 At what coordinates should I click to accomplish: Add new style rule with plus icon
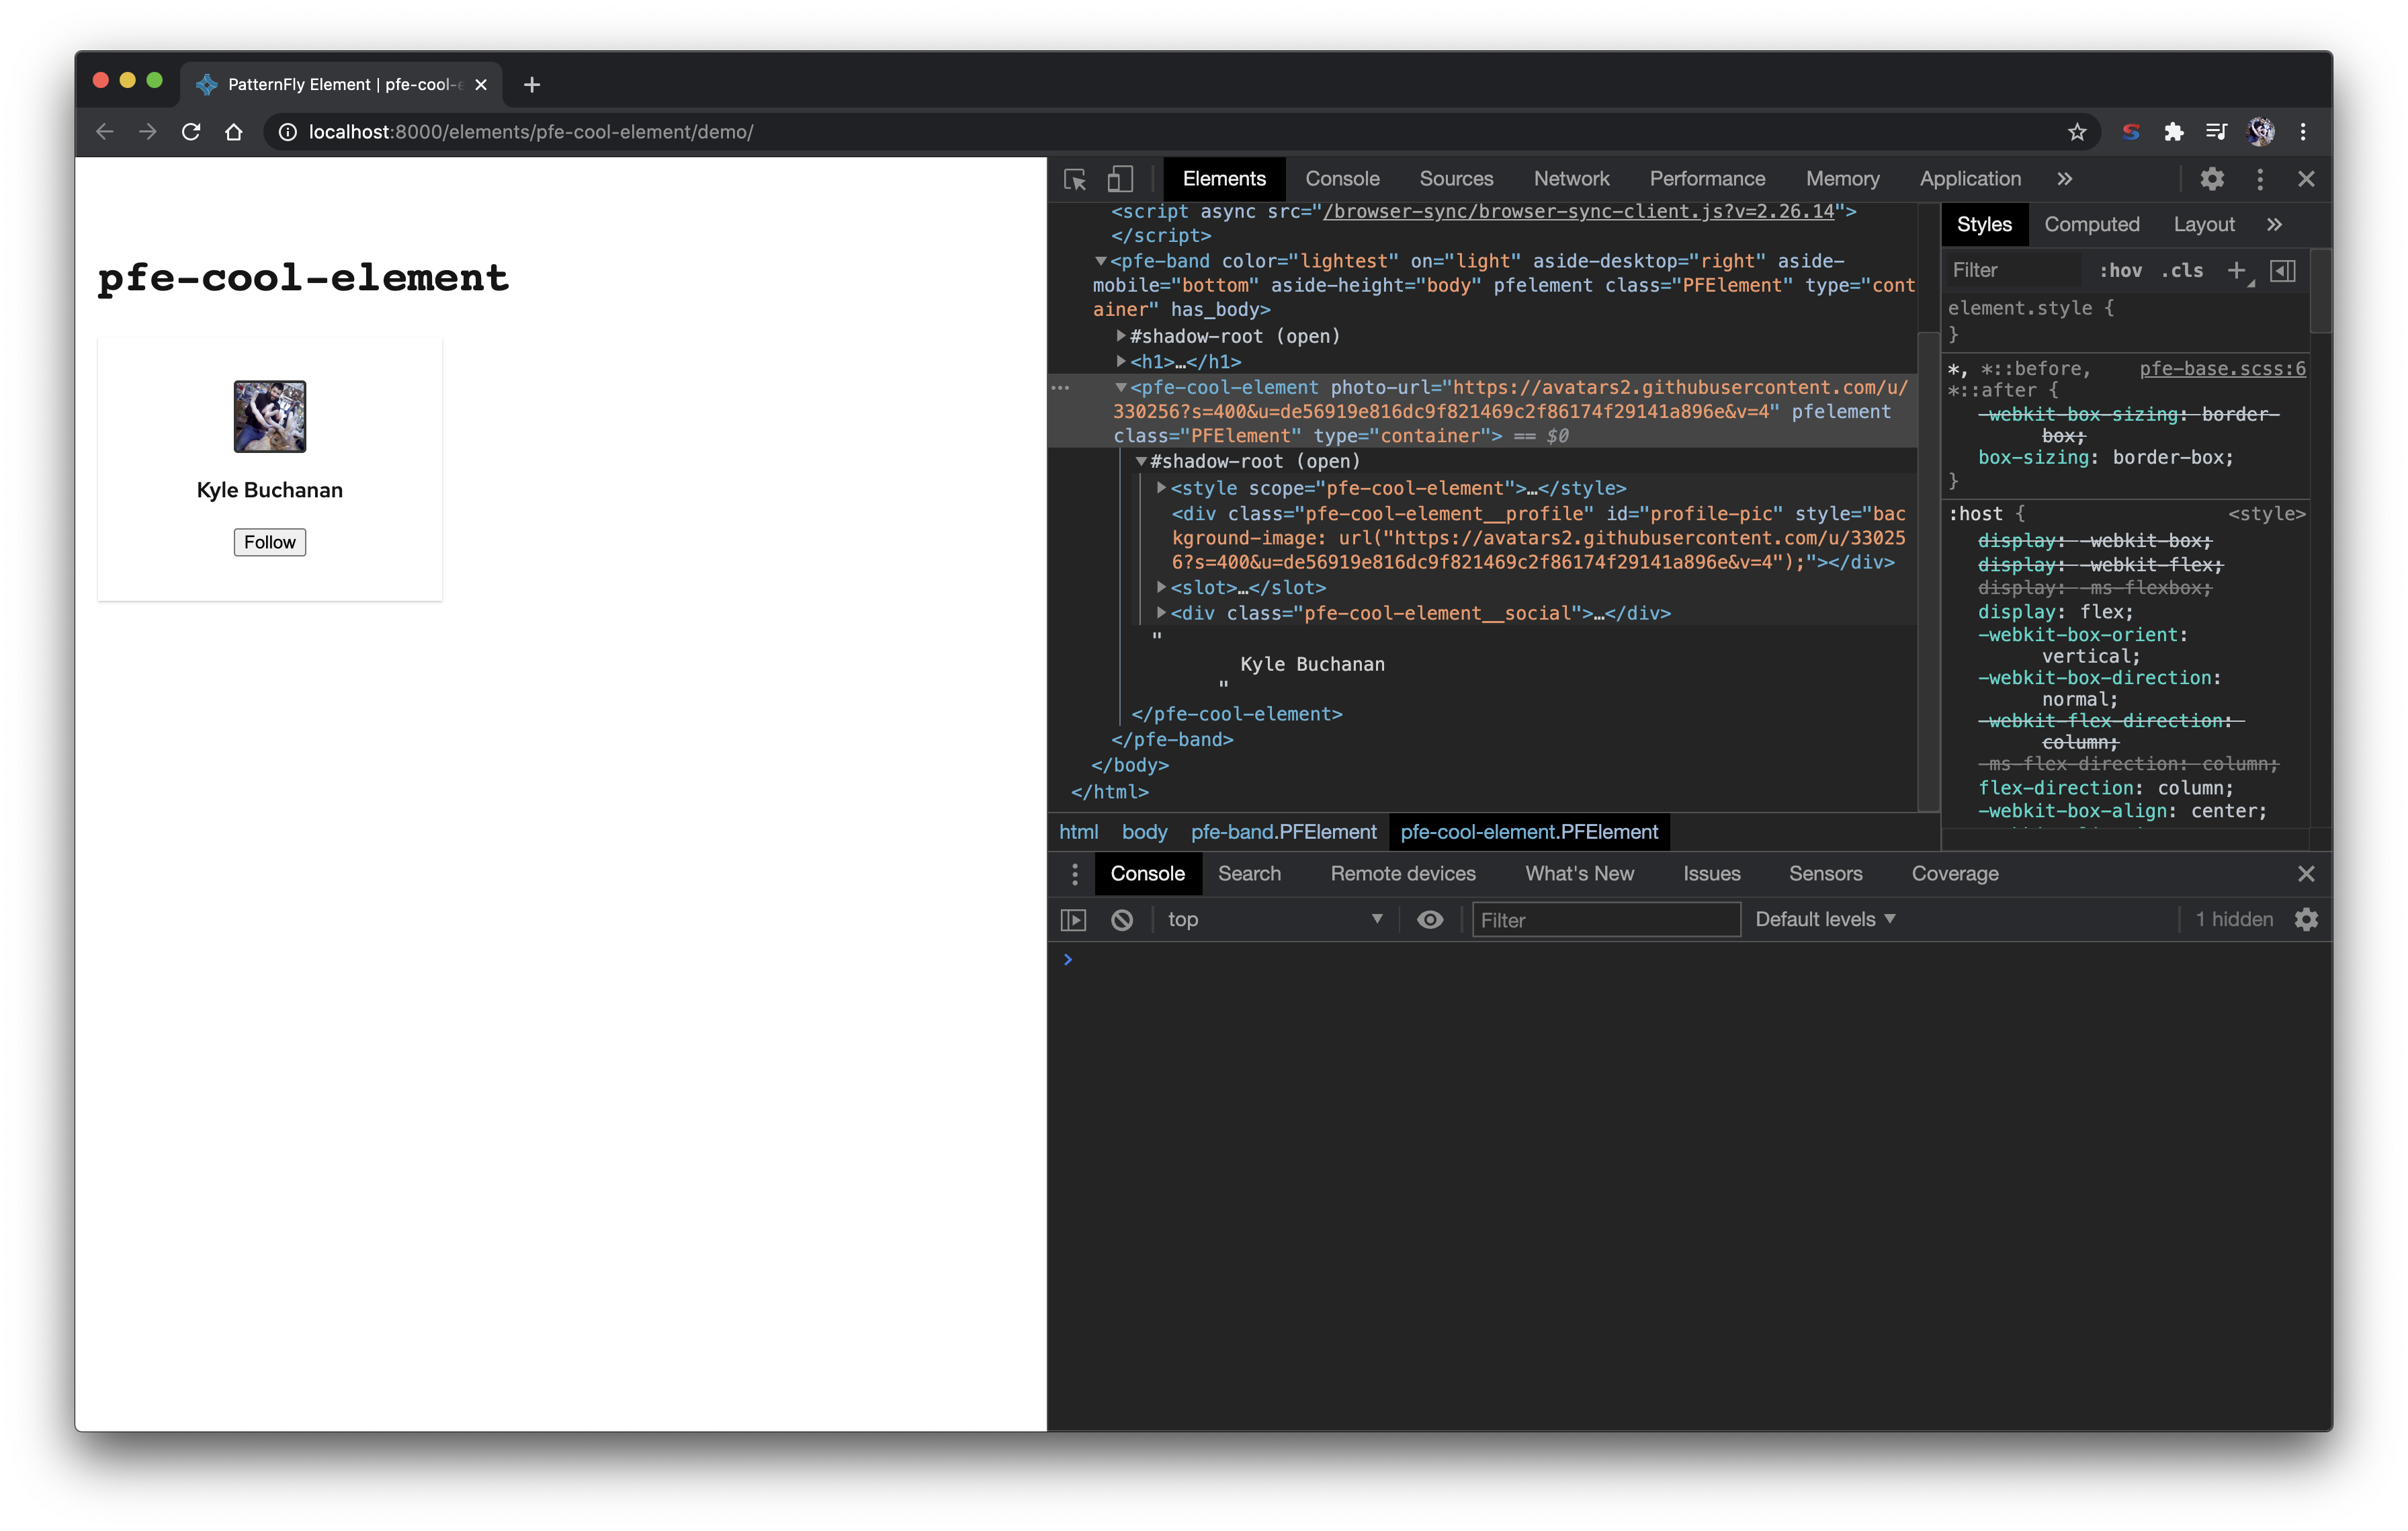click(x=2238, y=270)
